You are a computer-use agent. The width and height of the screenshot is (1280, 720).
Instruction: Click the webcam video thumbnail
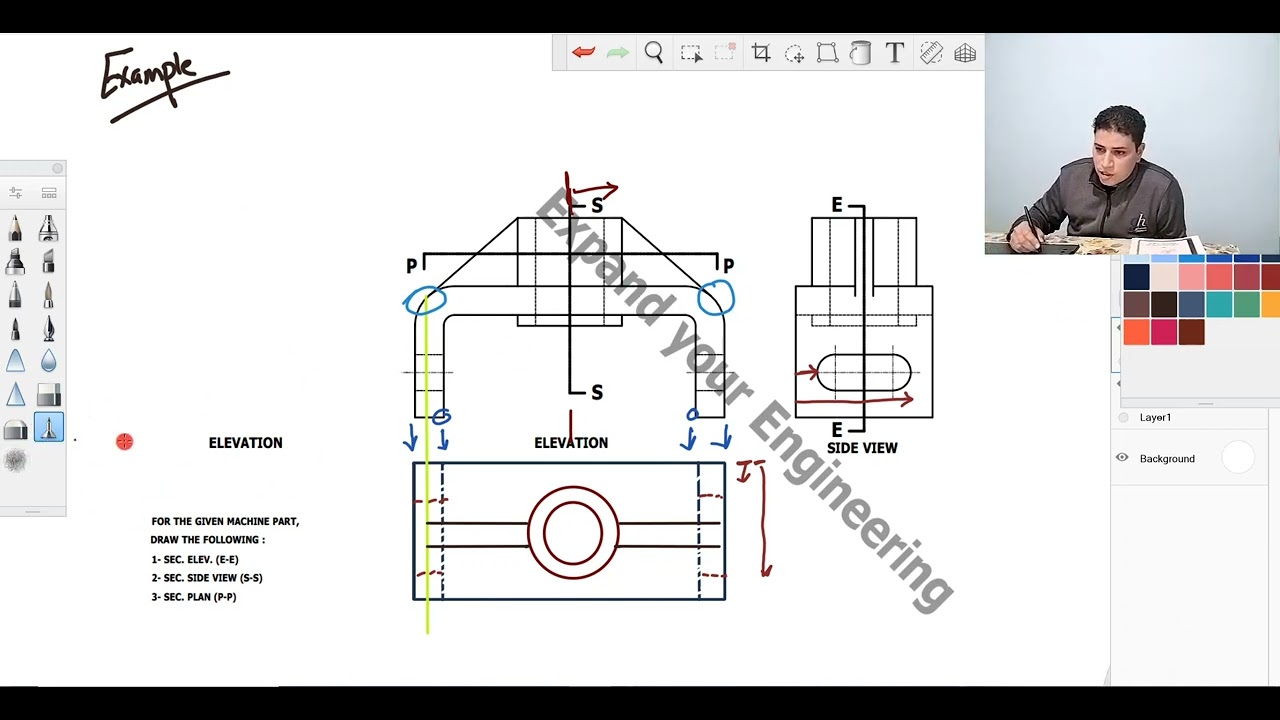click(1132, 144)
